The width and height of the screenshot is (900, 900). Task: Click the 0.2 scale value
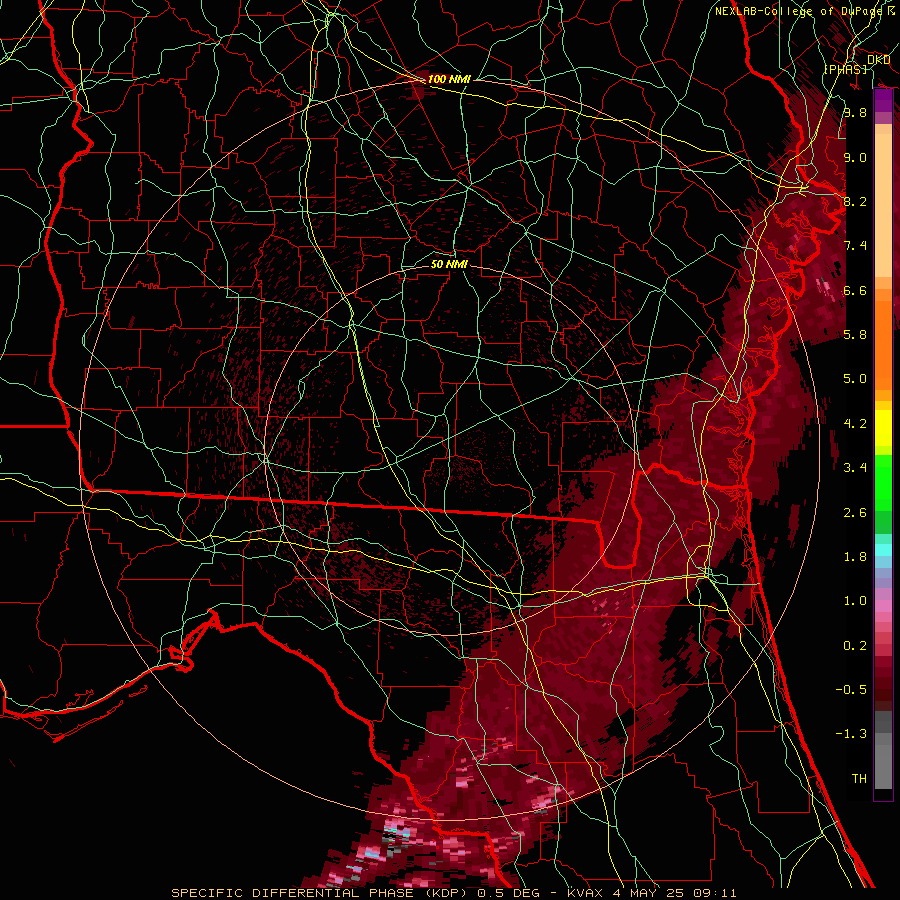tap(855, 646)
